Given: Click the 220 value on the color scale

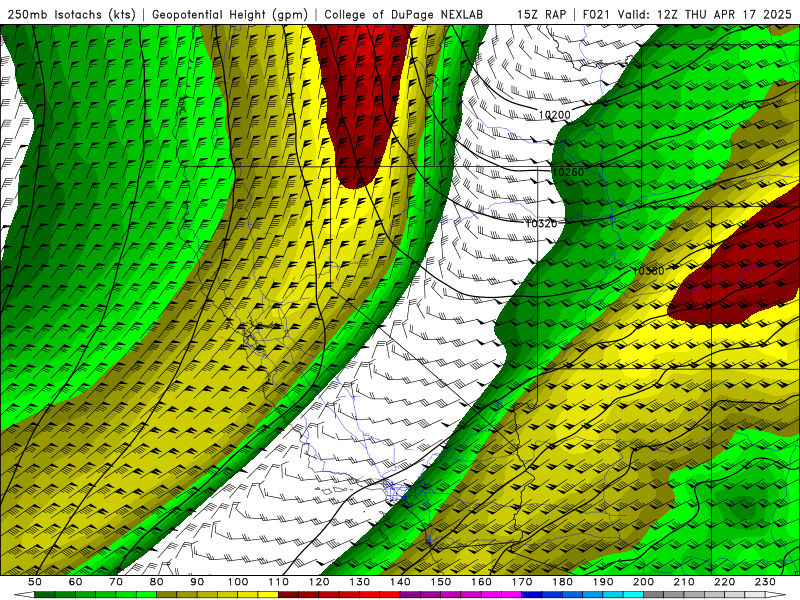Looking at the screenshot, I should click(x=724, y=582).
